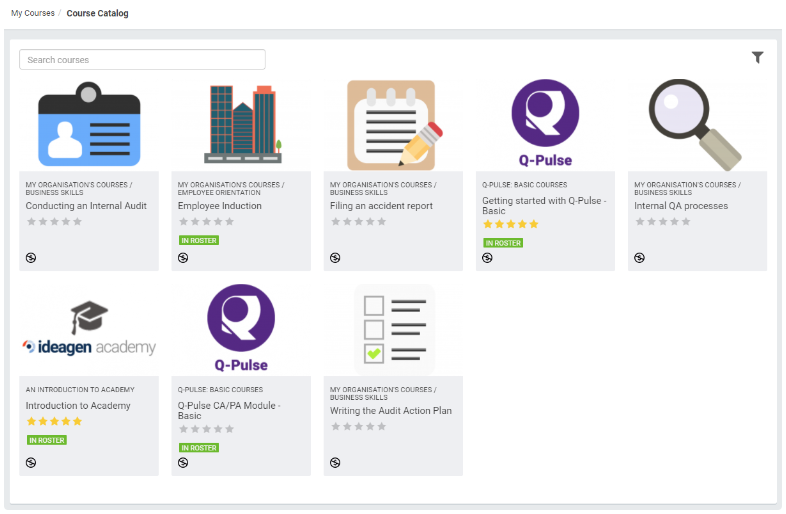Open Writing the Audit Action Plan title
786x514 pixels.
pos(390,411)
